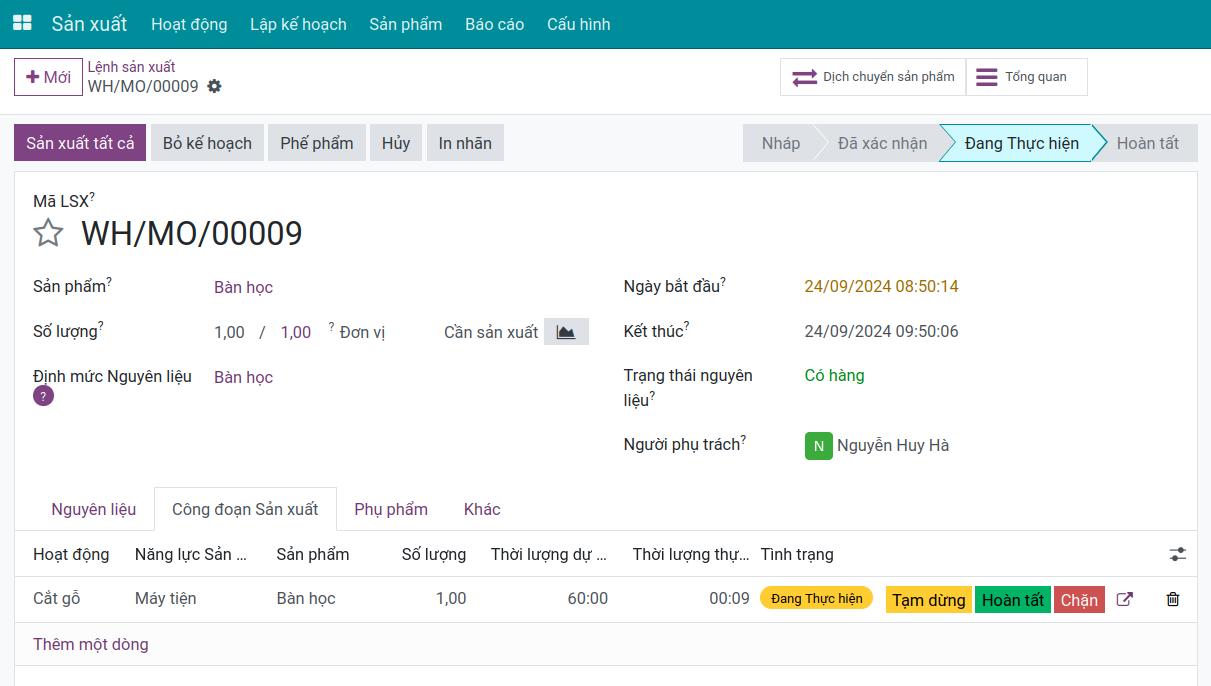
Task: Click the yellow Đang Thực hiện status badge
Action: click(816, 598)
